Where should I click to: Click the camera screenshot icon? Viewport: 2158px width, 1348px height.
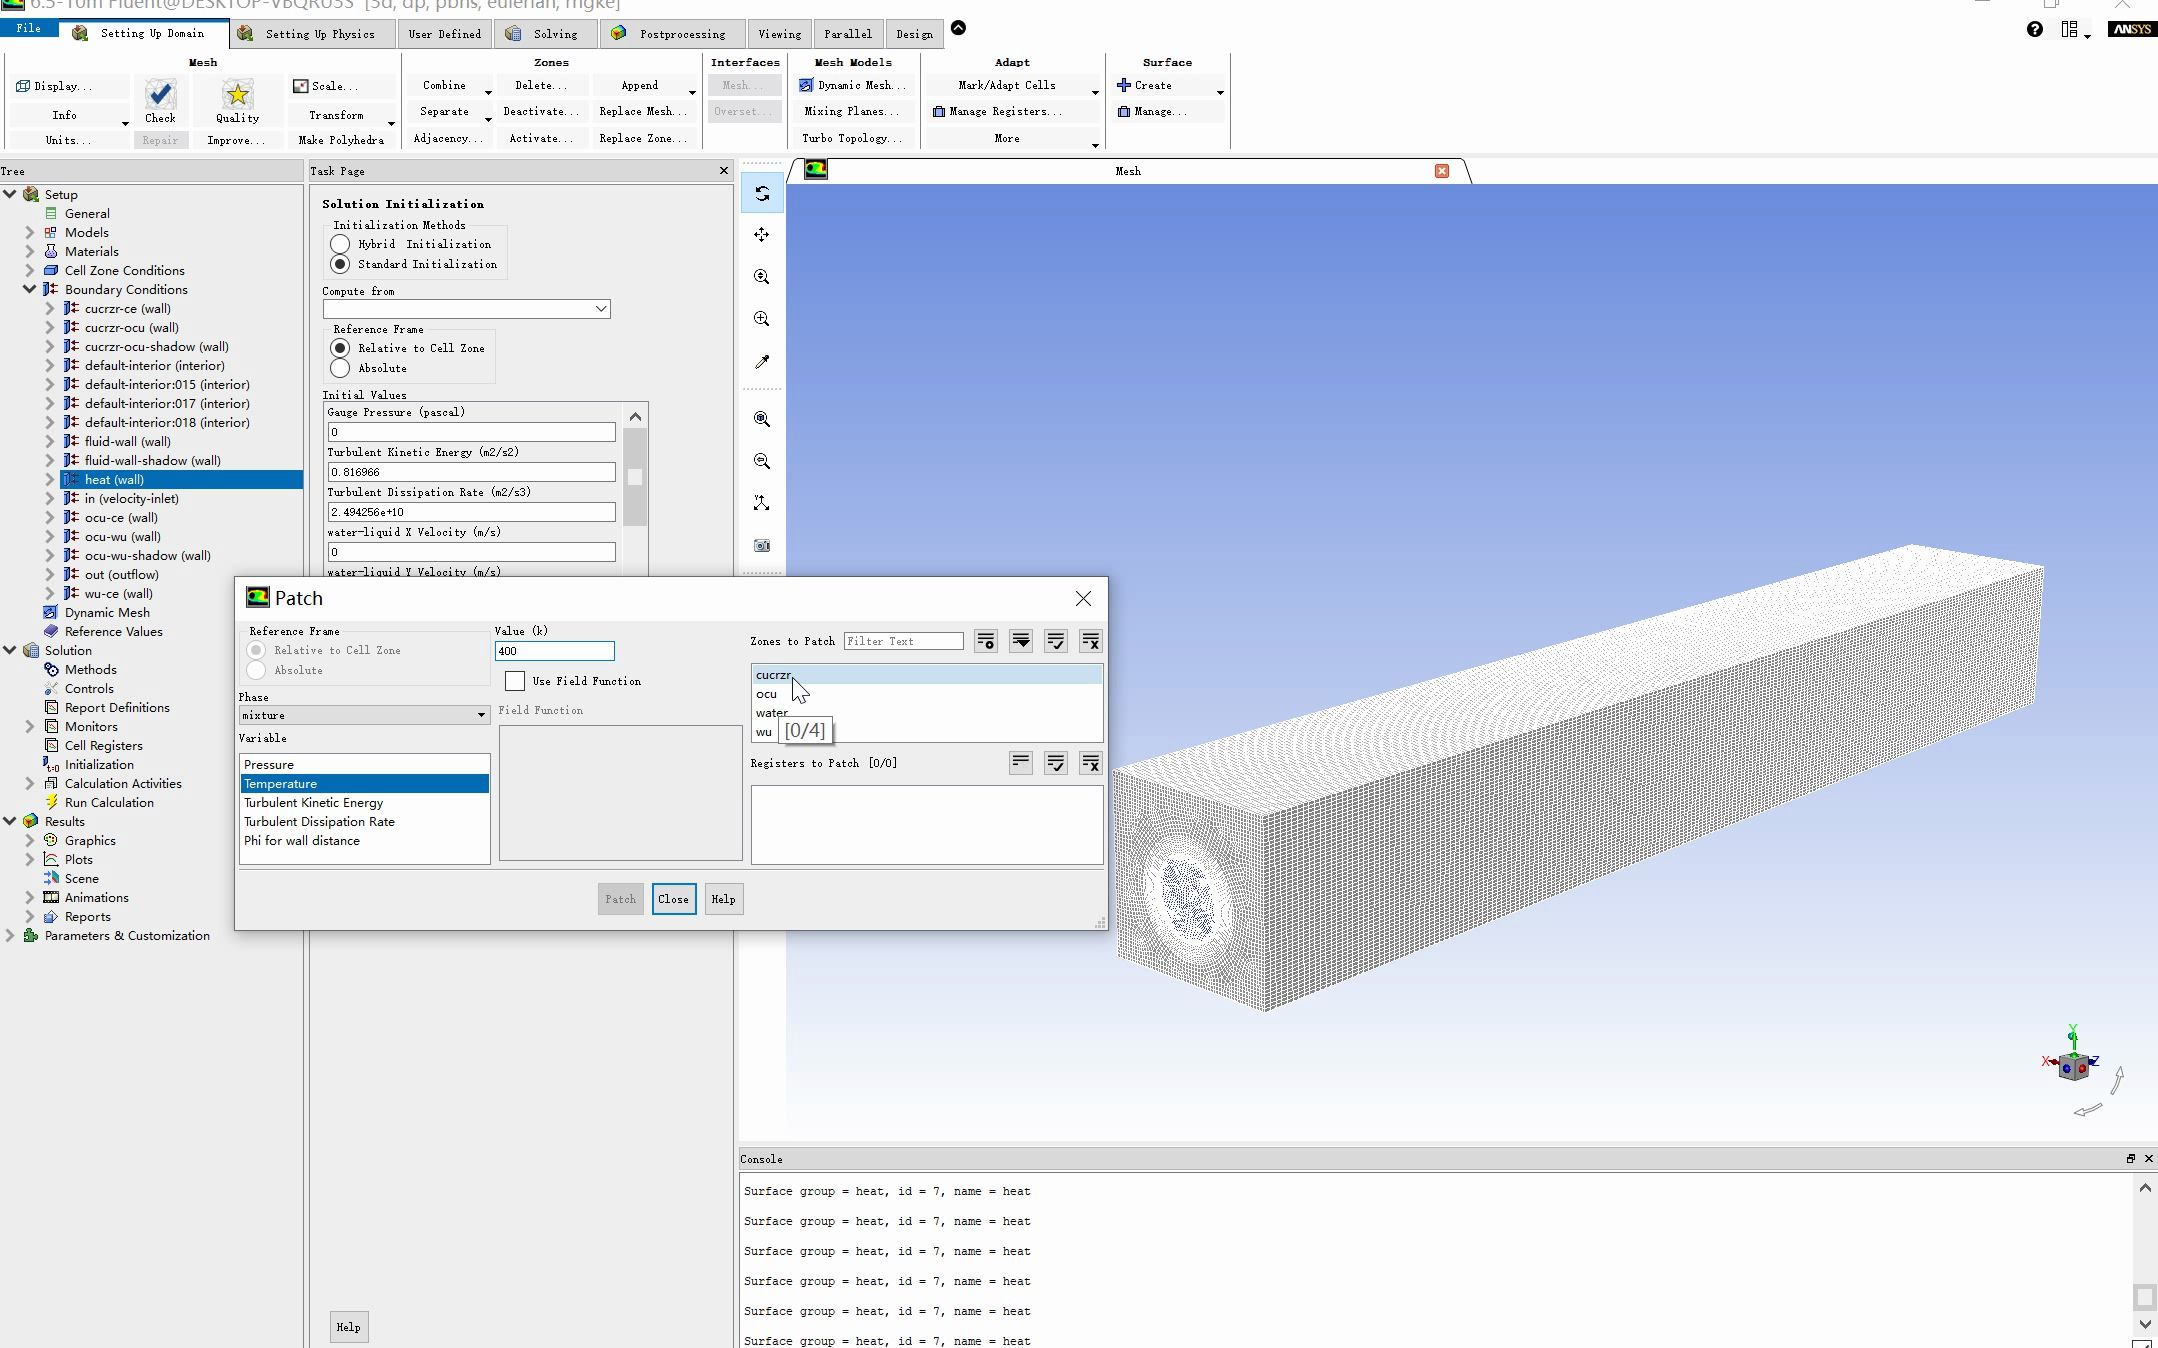[762, 546]
